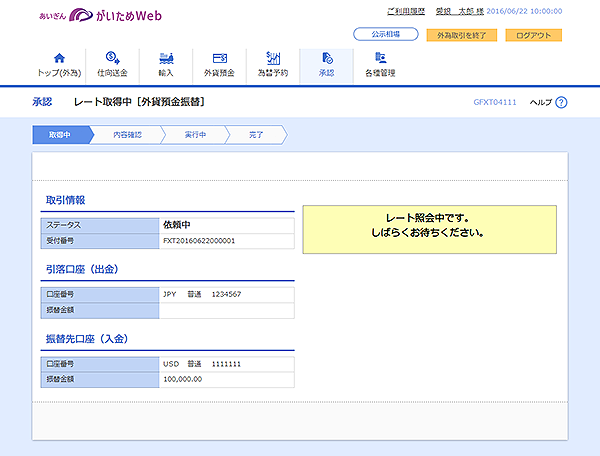The width and height of the screenshot is (600, 456).
Task: Select the 輸入 import ship icon
Action: click(x=166, y=58)
